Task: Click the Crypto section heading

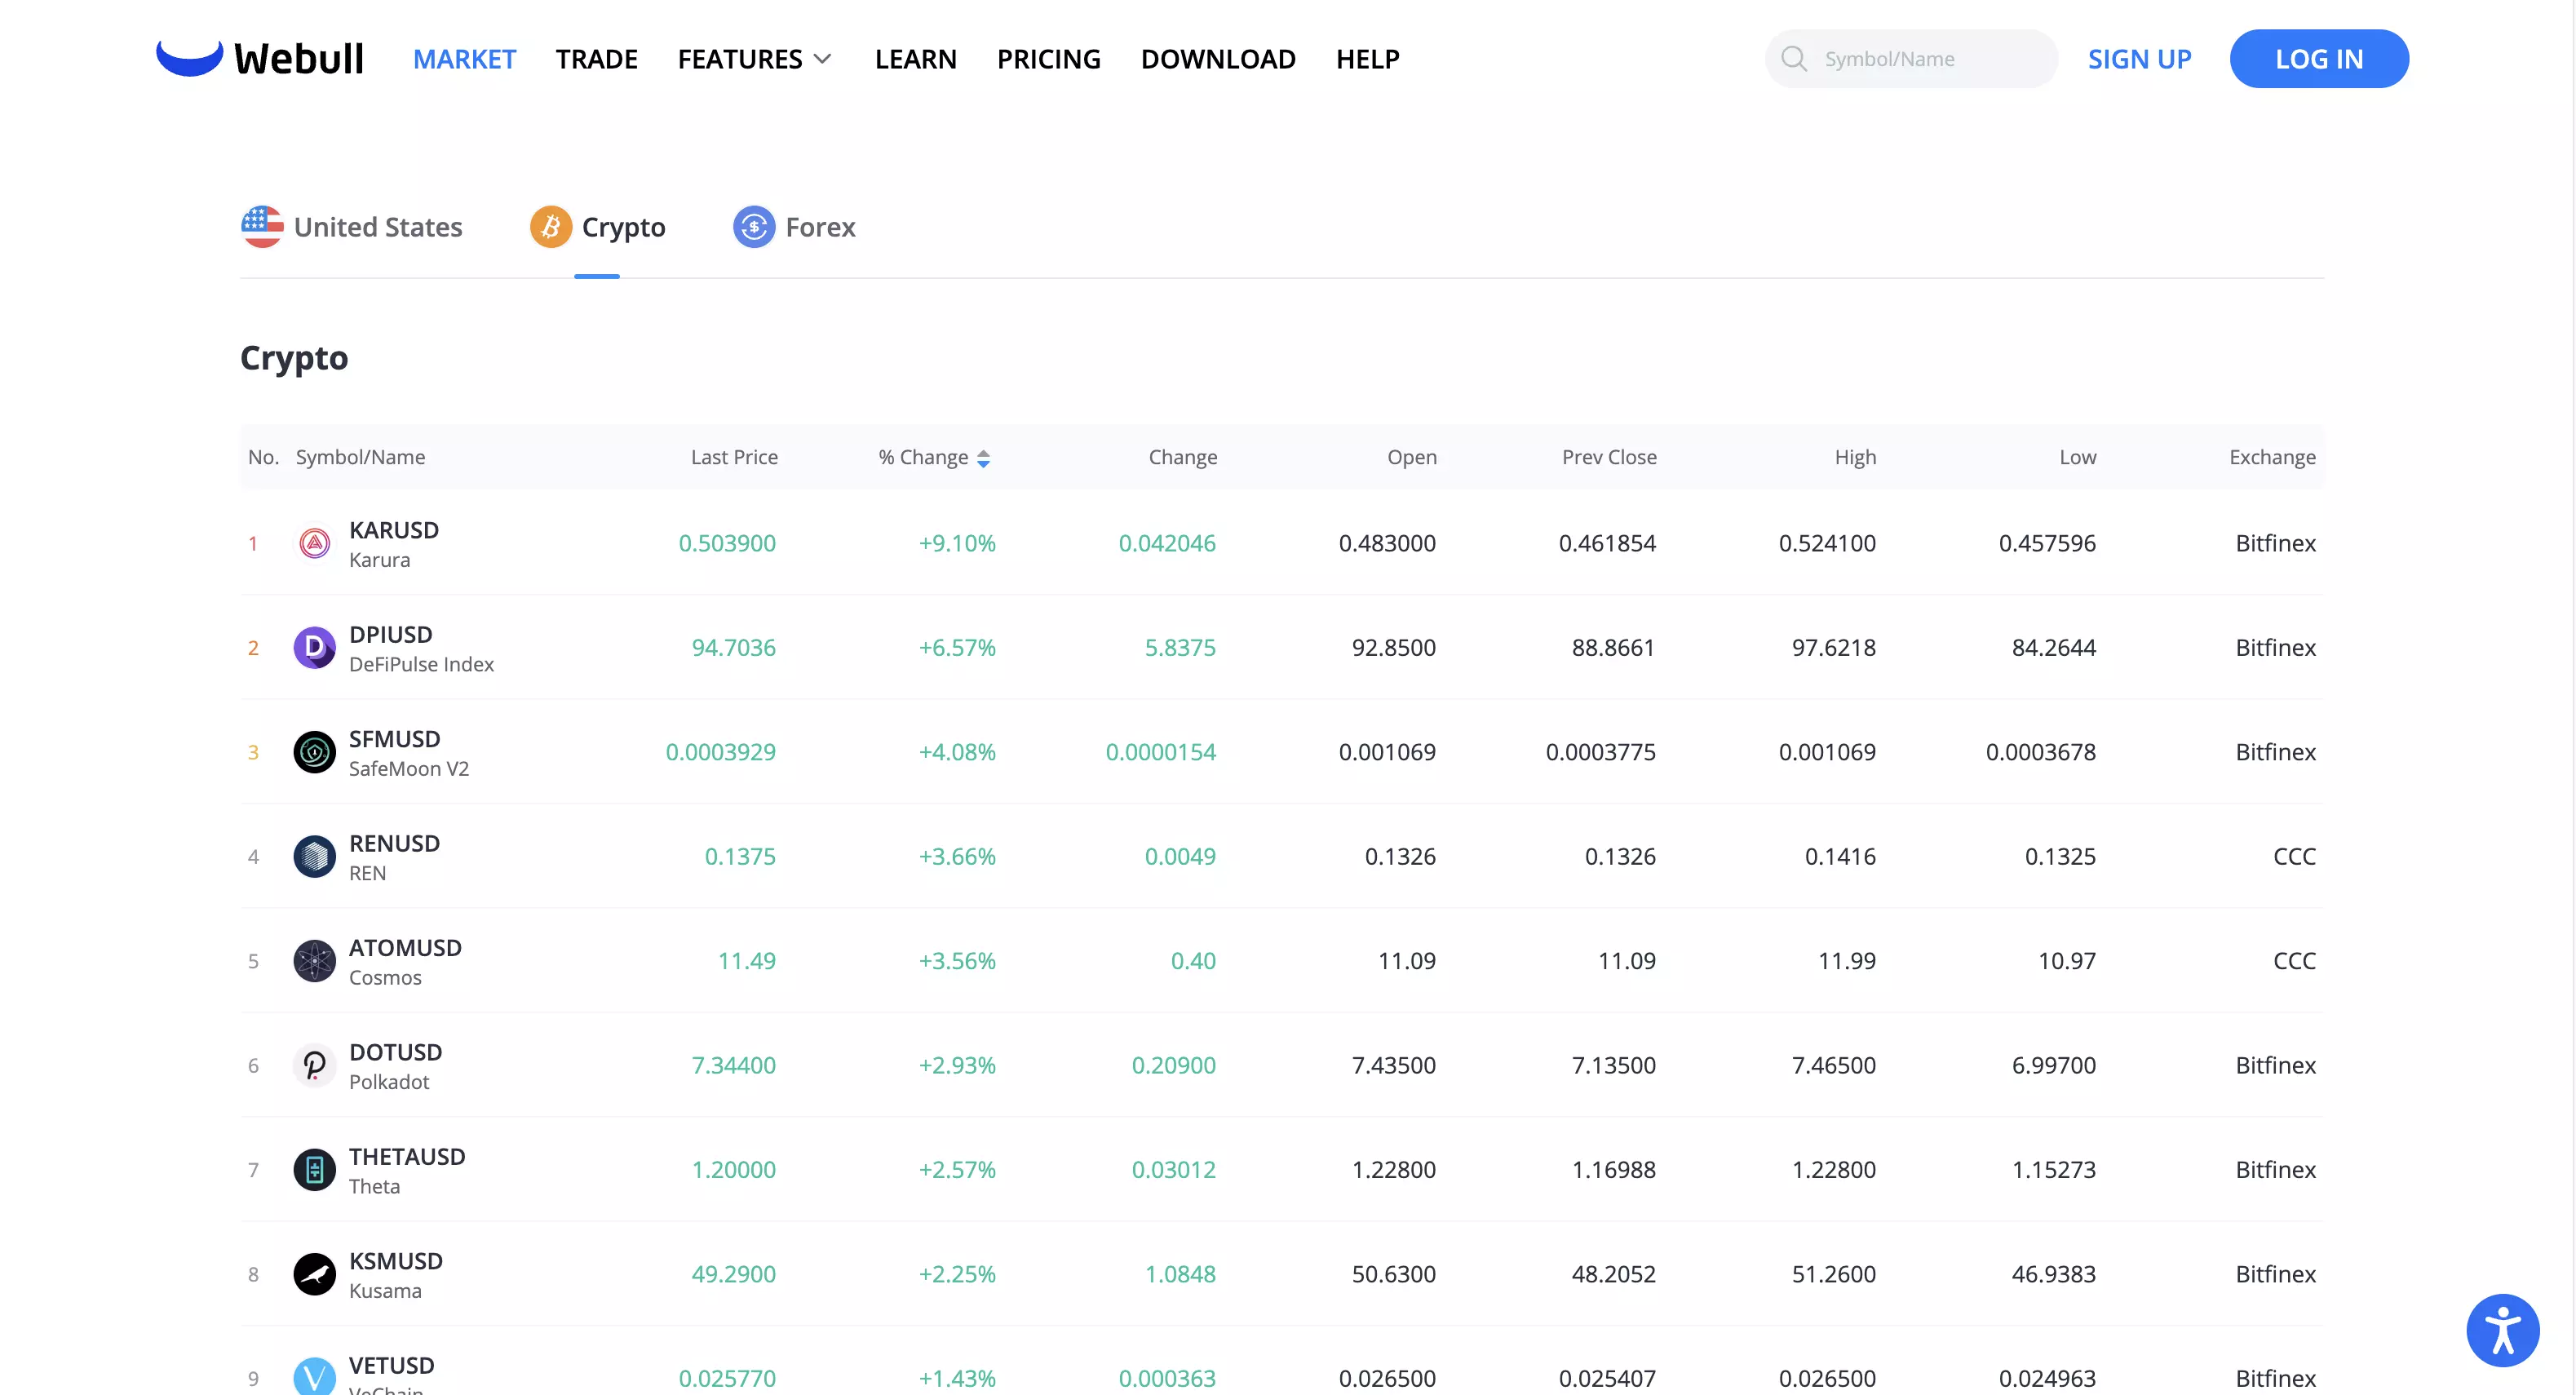Action: click(294, 358)
